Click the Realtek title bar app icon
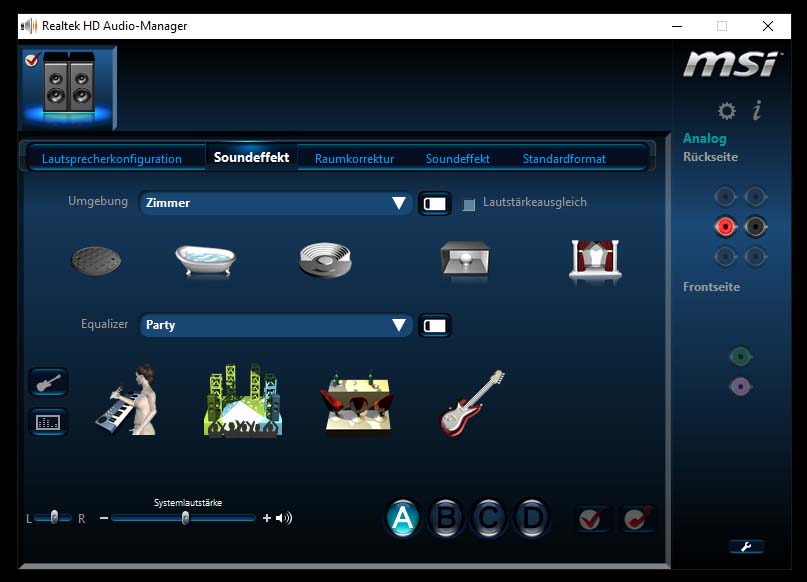Image resolution: width=807 pixels, height=582 pixels. click(x=29, y=26)
